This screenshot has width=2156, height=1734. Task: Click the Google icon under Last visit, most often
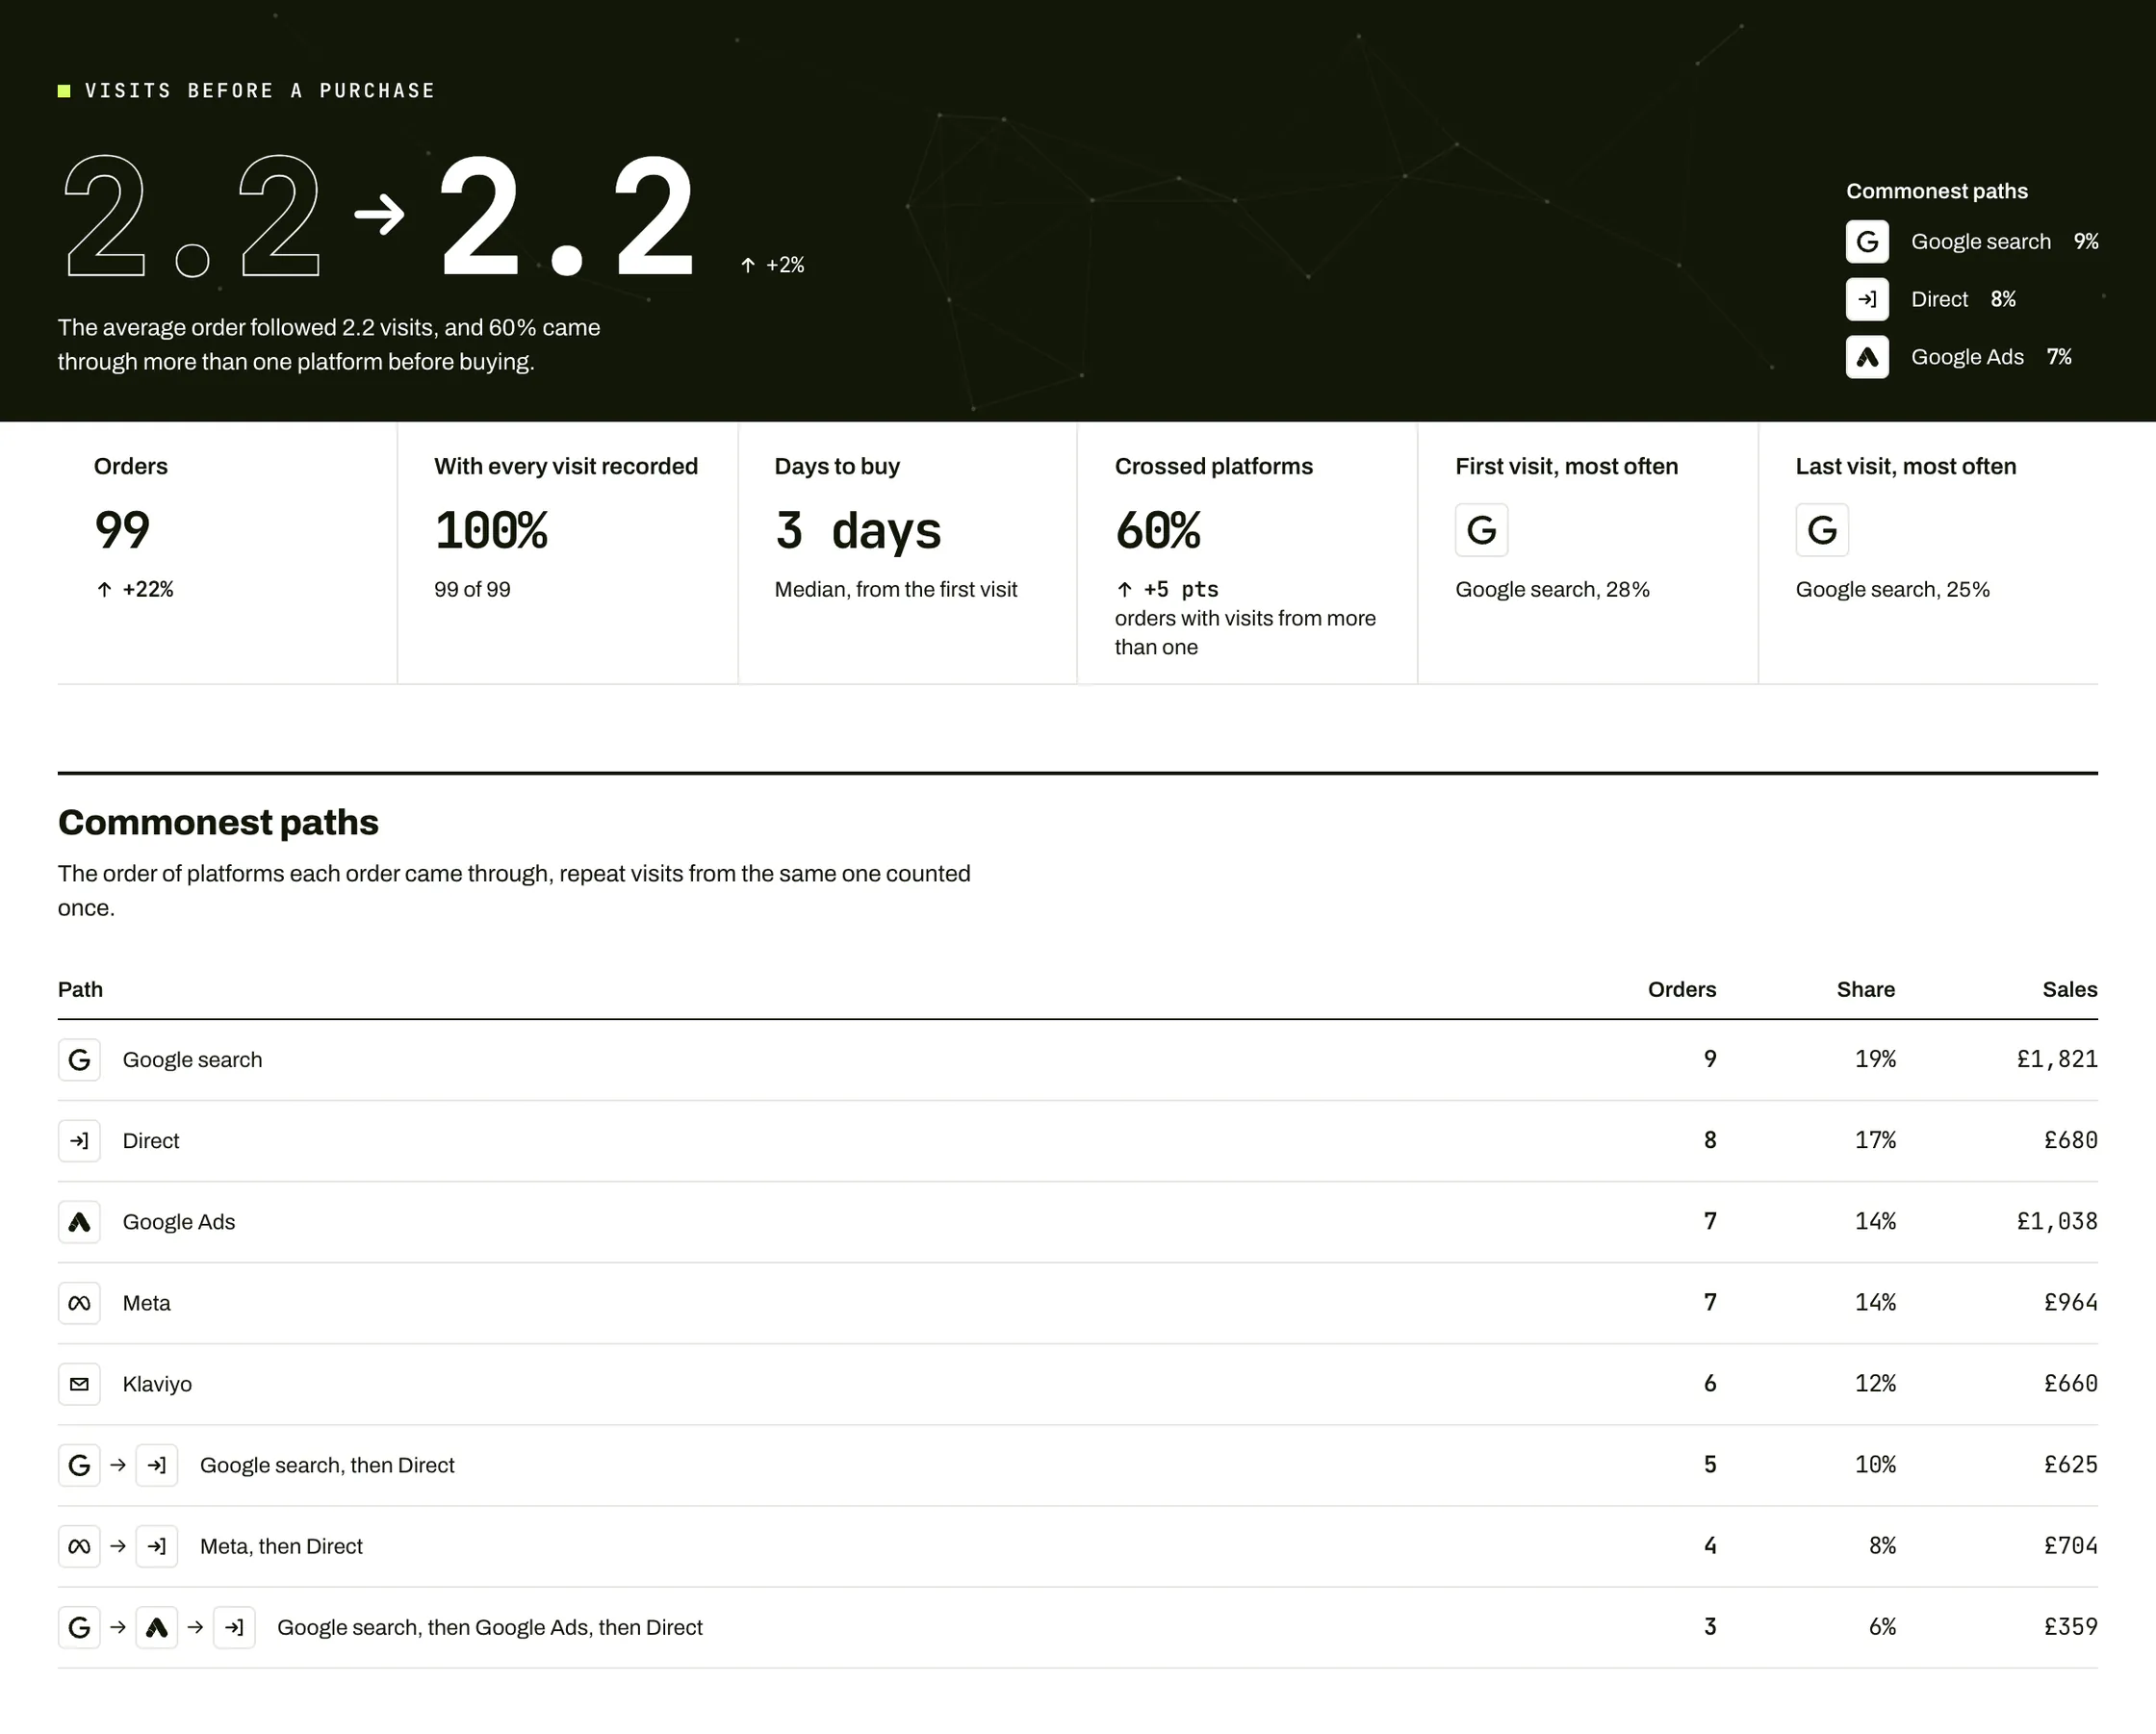(x=1822, y=530)
